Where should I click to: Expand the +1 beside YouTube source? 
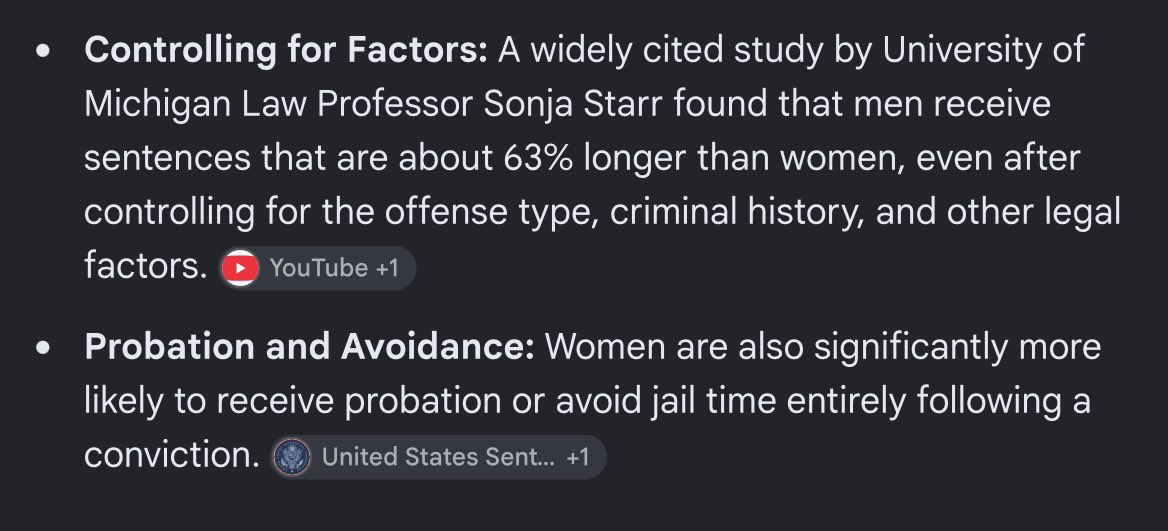(x=387, y=268)
